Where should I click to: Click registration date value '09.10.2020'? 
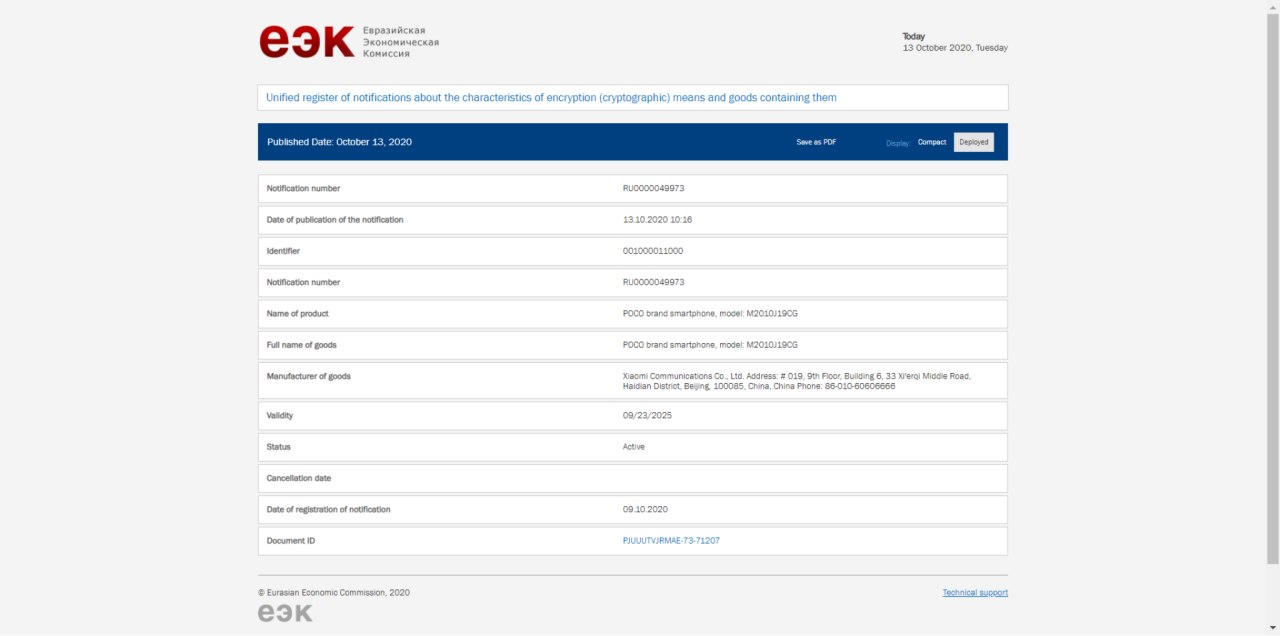point(645,510)
